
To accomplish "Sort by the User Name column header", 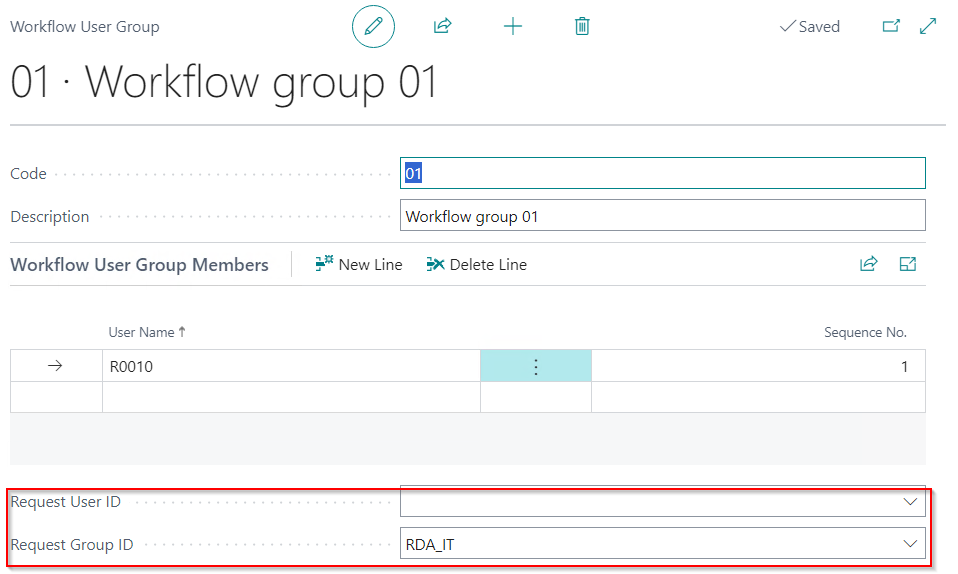I will pyautogui.click(x=147, y=332).
